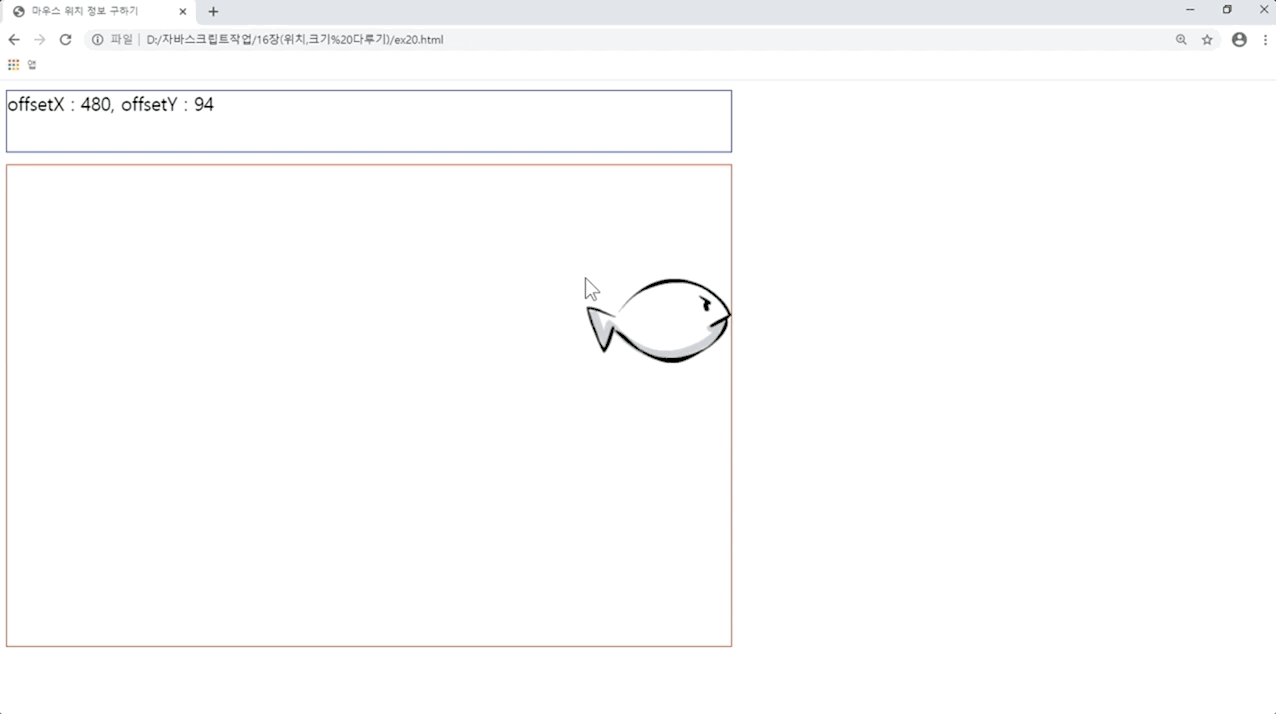Click the fish image
This screenshot has width=1276, height=714.
(x=659, y=320)
